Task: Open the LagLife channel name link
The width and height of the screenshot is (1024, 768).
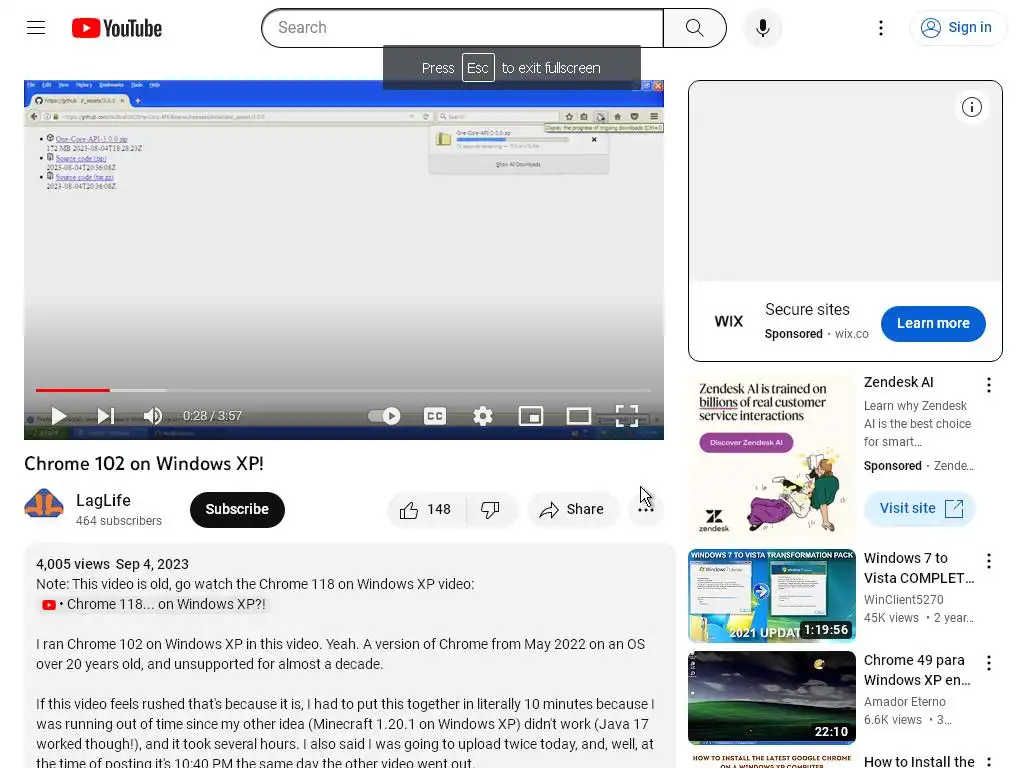Action: click(x=103, y=500)
